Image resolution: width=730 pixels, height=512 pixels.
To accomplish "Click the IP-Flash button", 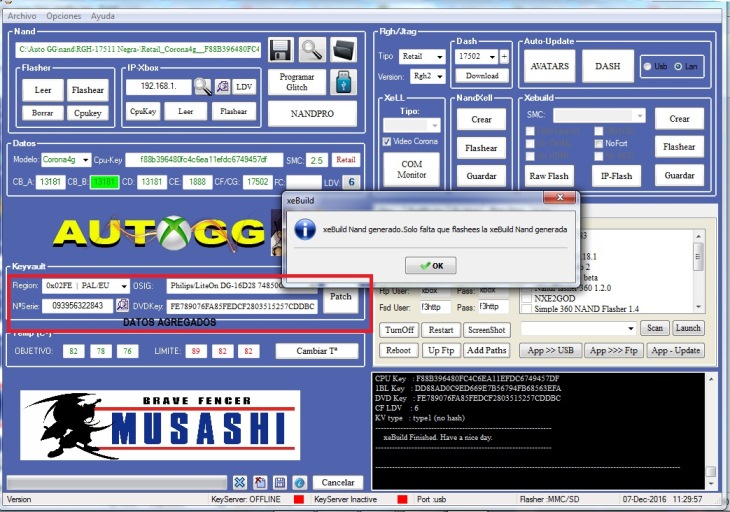I will (616, 176).
